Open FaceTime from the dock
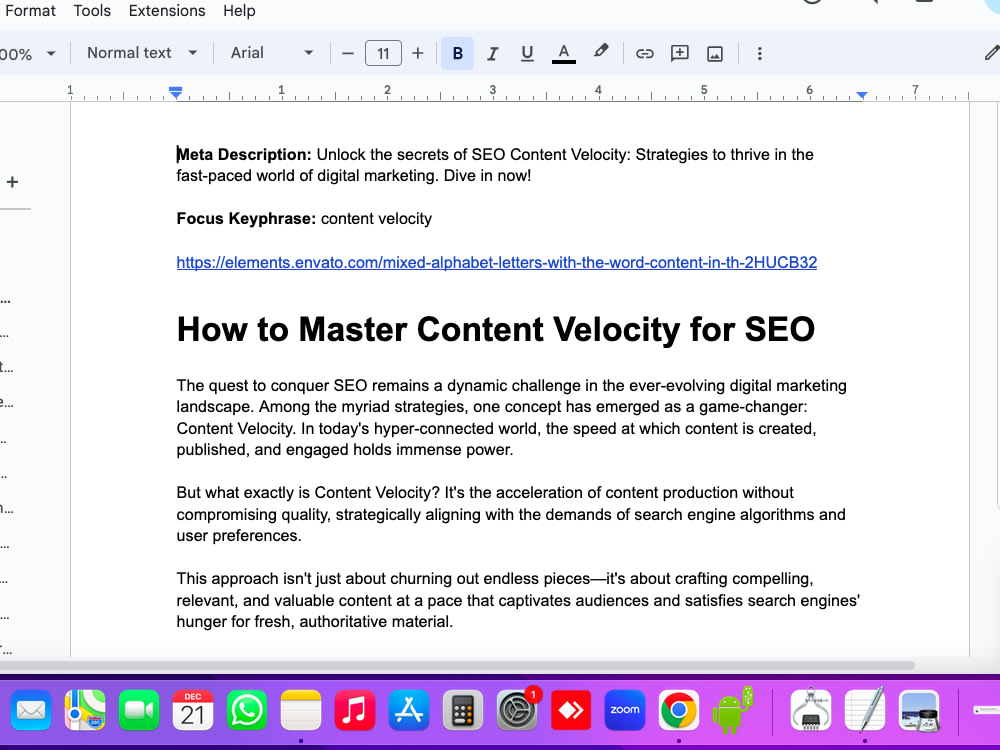 (138, 710)
